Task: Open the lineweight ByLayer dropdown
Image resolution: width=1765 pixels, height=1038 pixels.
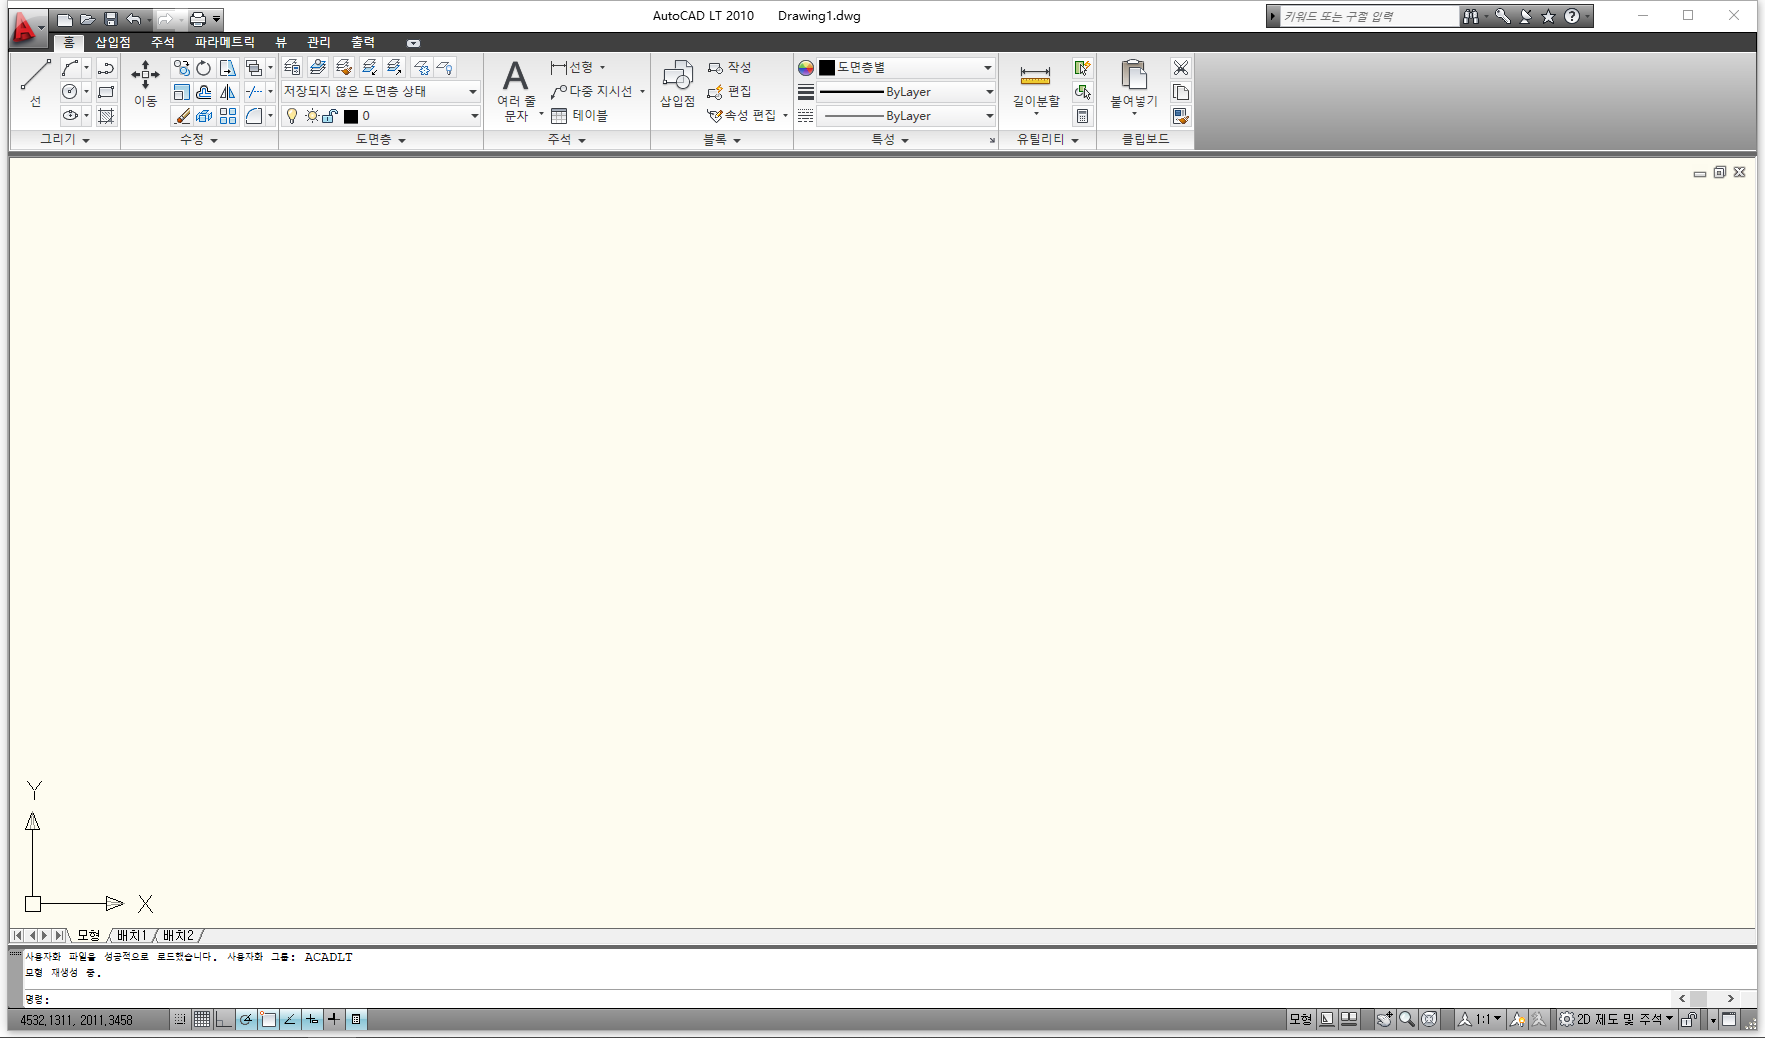Action: [x=906, y=91]
